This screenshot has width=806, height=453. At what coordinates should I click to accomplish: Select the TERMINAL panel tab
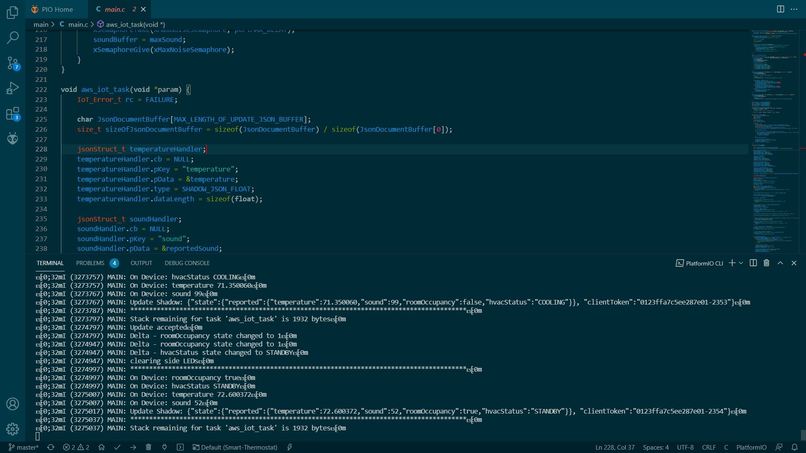pyautogui.click(x=50, y=263)
